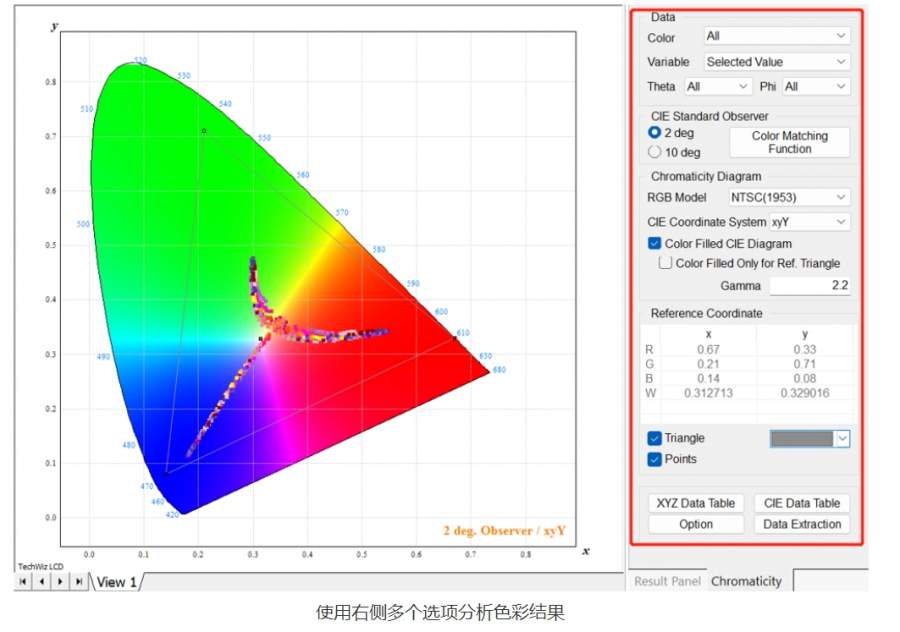This screenshot has width=900, height=632.
Task: Select the View 1 tab
Action: [116, 582]
